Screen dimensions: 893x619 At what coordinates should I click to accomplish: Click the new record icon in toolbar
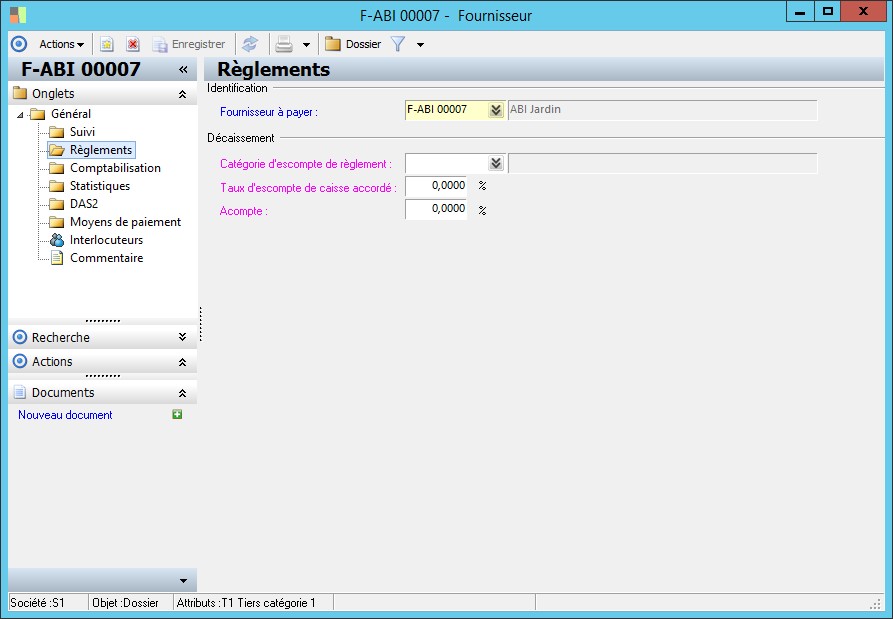[107, 44]
